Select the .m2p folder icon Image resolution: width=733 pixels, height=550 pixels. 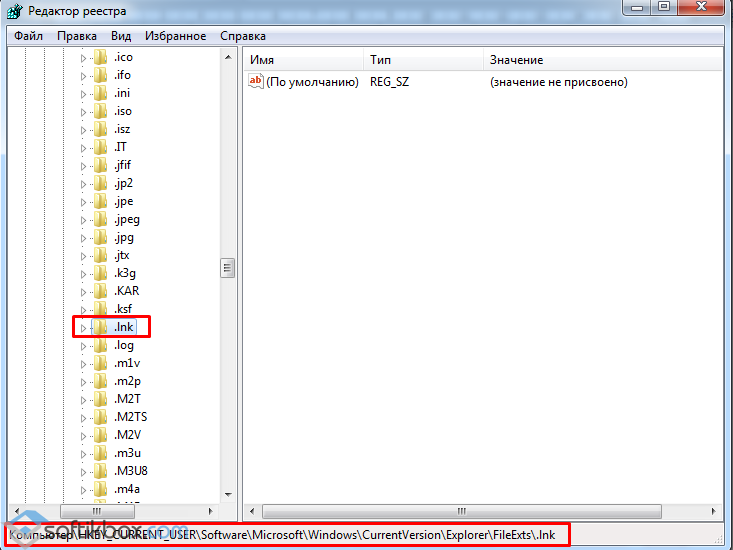(100, 381)
